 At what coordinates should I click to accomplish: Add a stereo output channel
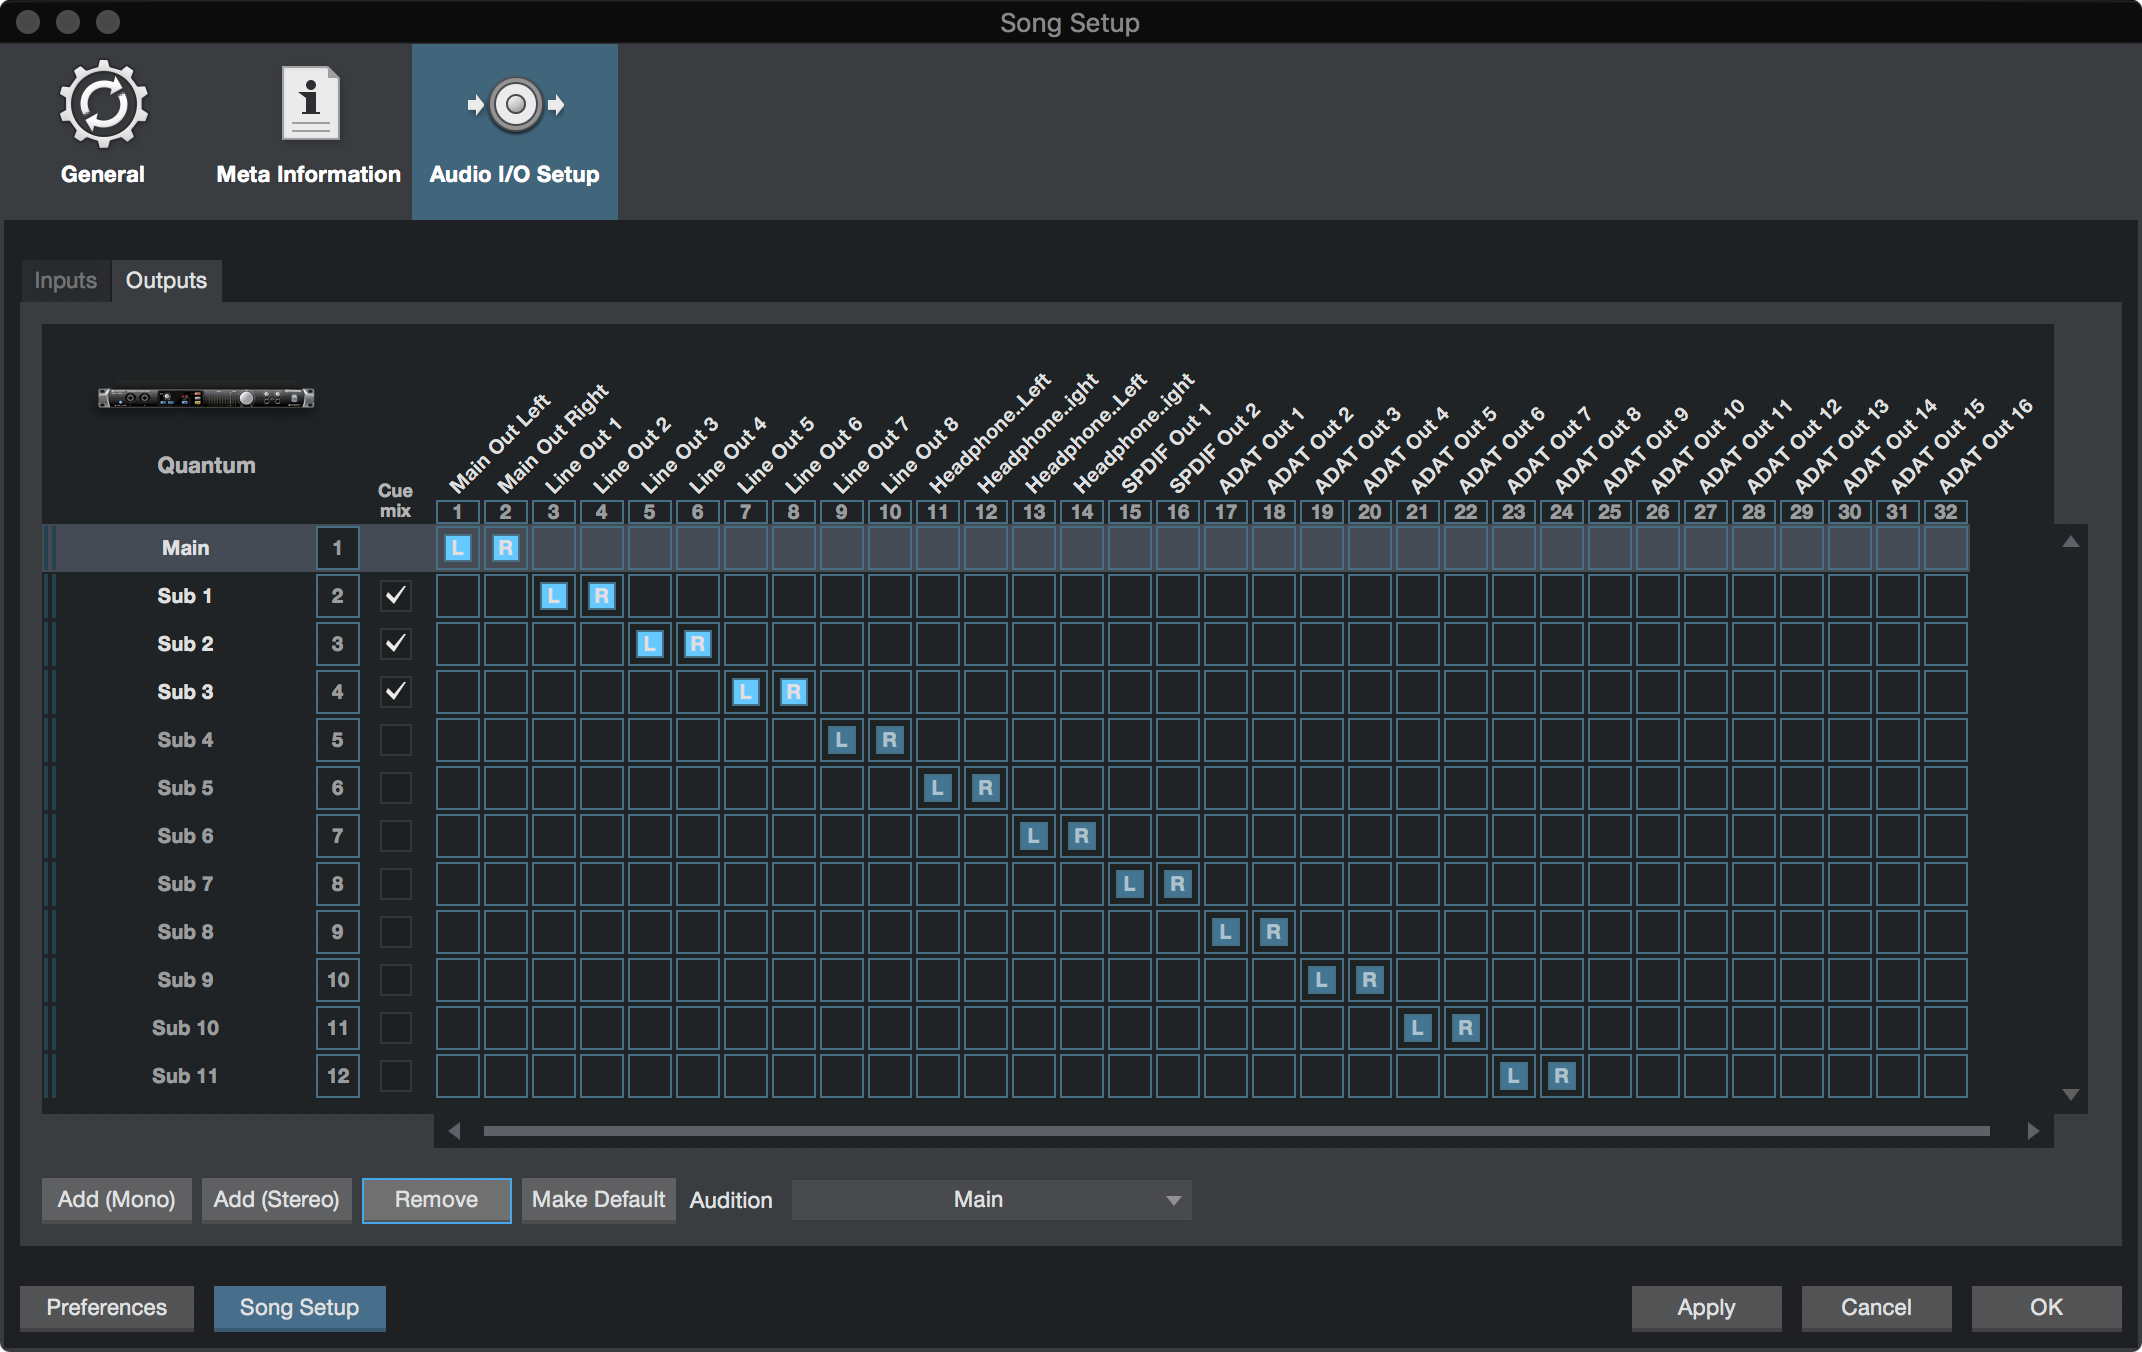277,1200
